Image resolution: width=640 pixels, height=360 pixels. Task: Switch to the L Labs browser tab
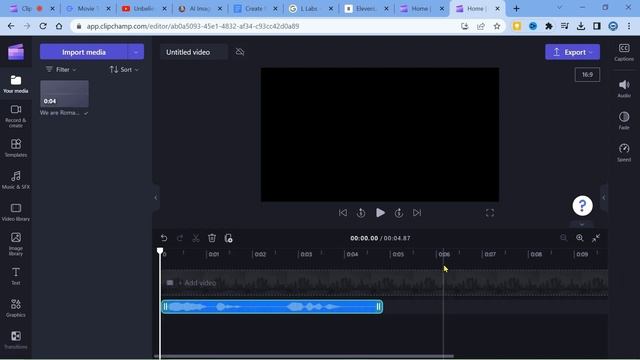311,9
